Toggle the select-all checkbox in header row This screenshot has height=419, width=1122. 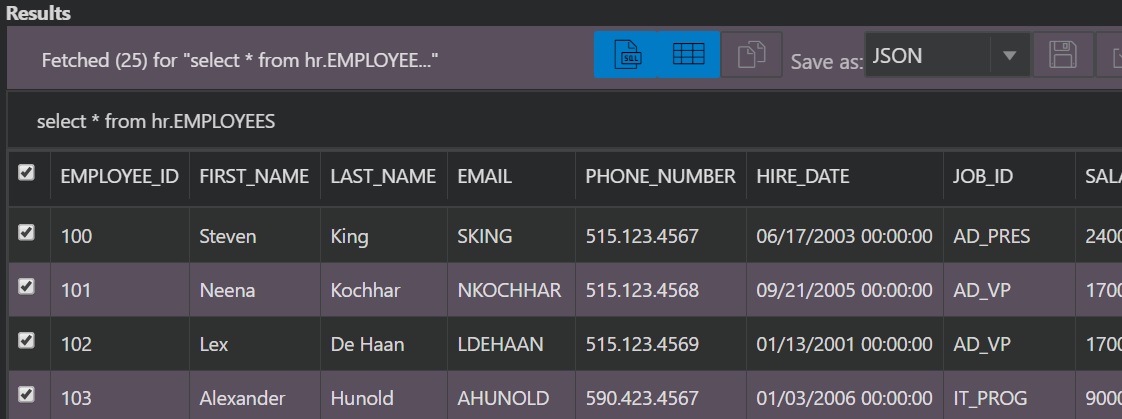click(26, 173)
